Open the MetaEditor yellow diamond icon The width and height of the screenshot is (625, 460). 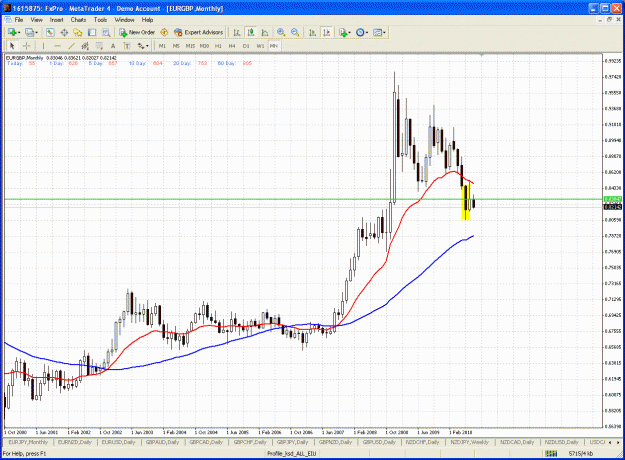(164, 32)
